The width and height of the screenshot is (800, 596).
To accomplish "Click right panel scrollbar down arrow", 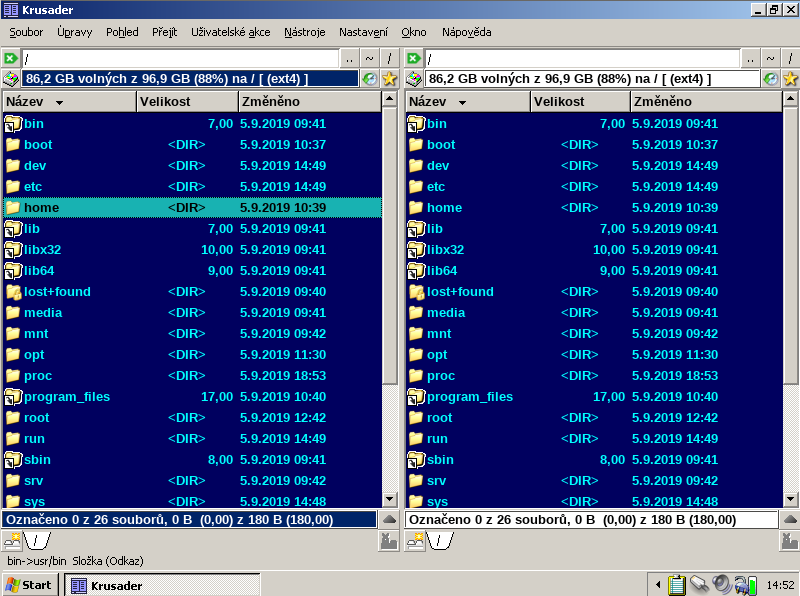I will pos(791,499).
